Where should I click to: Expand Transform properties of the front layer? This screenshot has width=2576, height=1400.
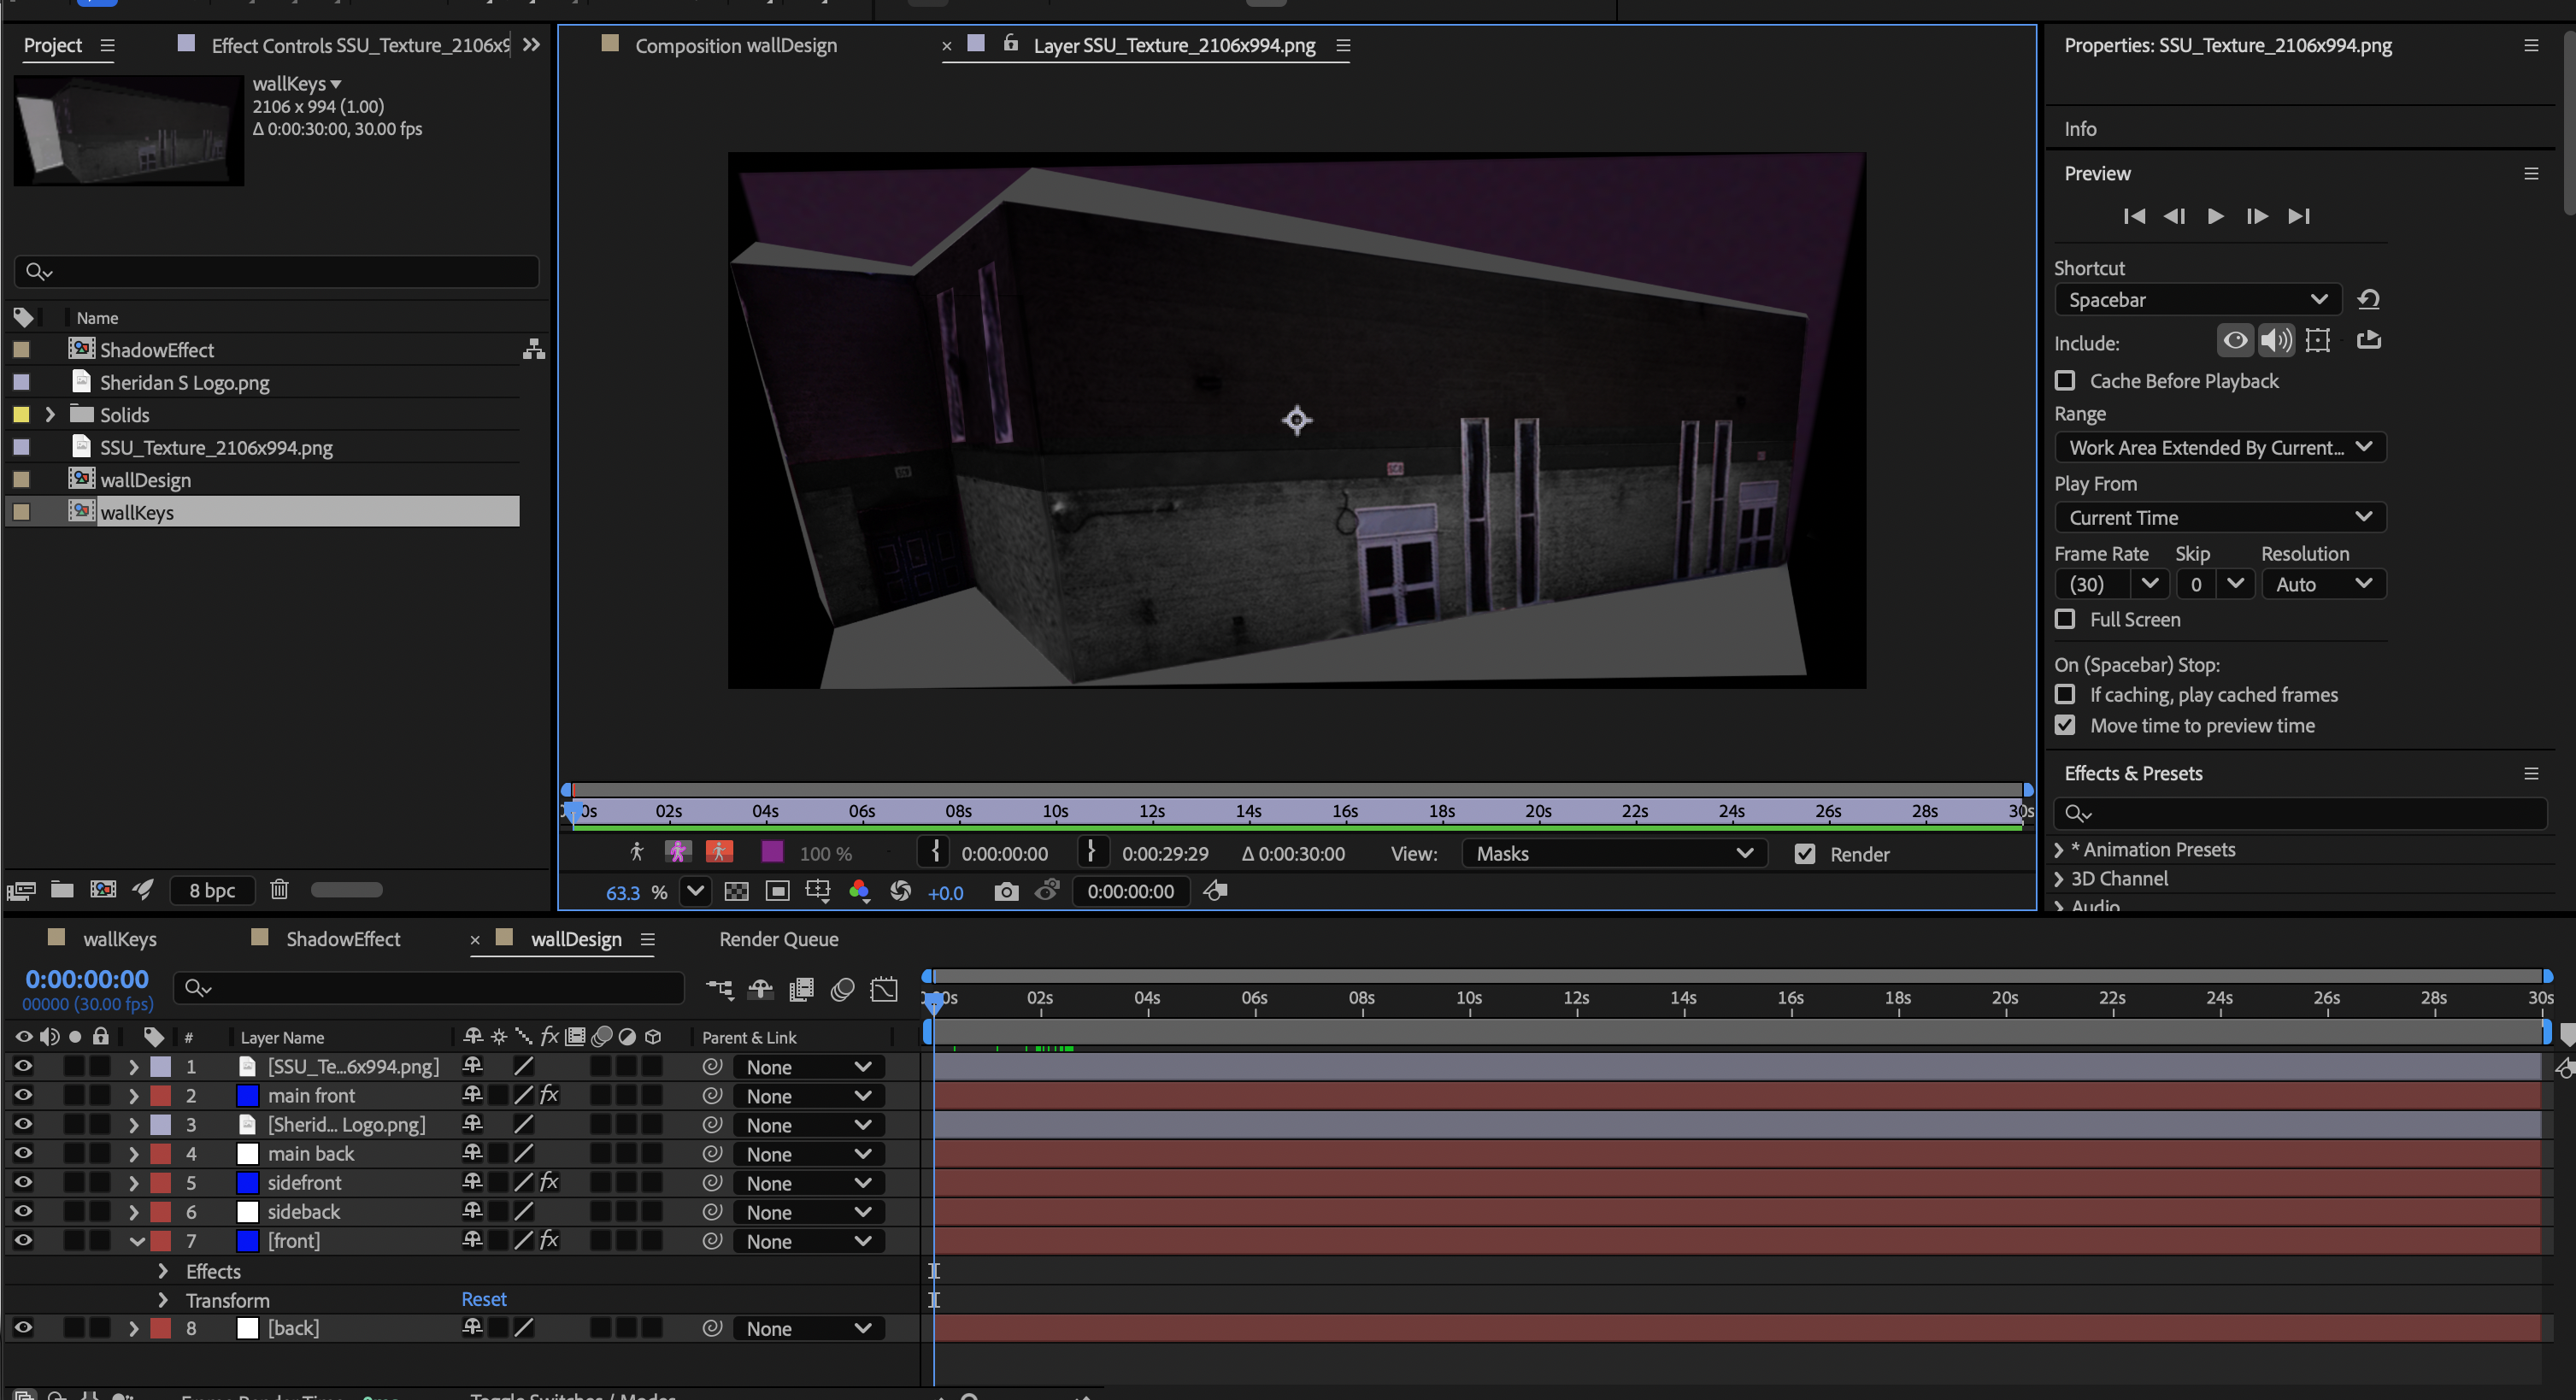(163, 1300)
